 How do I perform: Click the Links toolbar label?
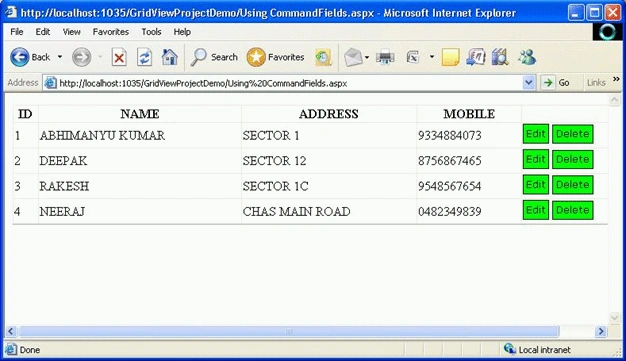(x=596, y=83)
